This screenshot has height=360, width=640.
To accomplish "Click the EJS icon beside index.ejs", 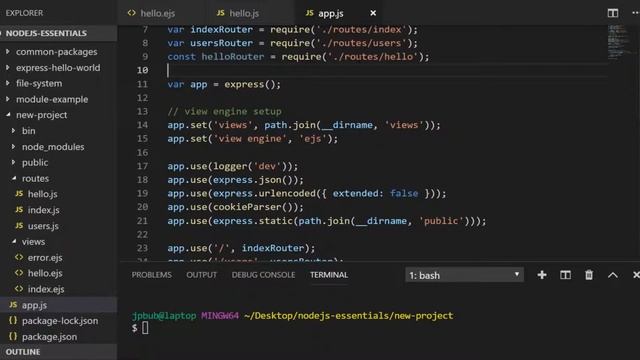I will tap(19, 289).
